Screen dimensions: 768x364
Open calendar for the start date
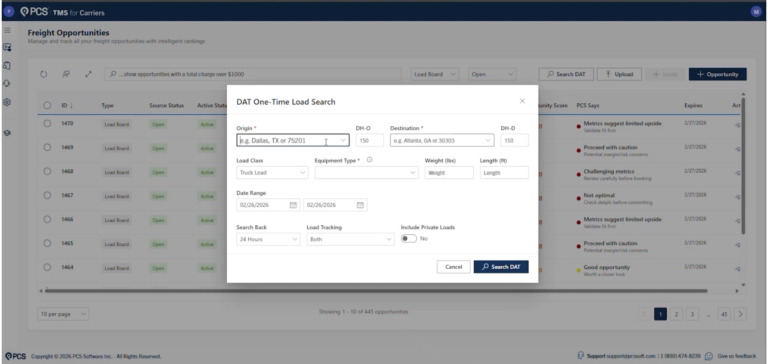(x=293, y=205)
